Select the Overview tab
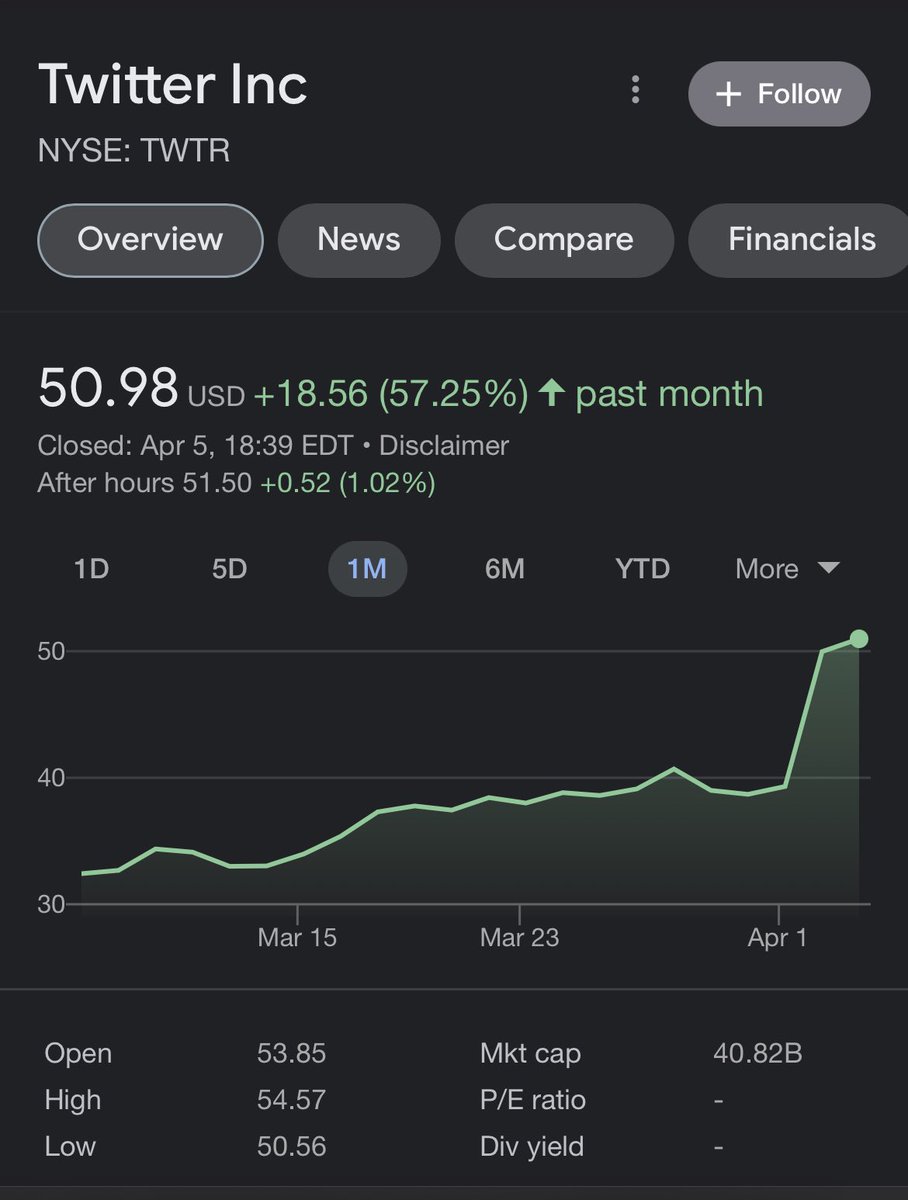 (x=150, y=240)
